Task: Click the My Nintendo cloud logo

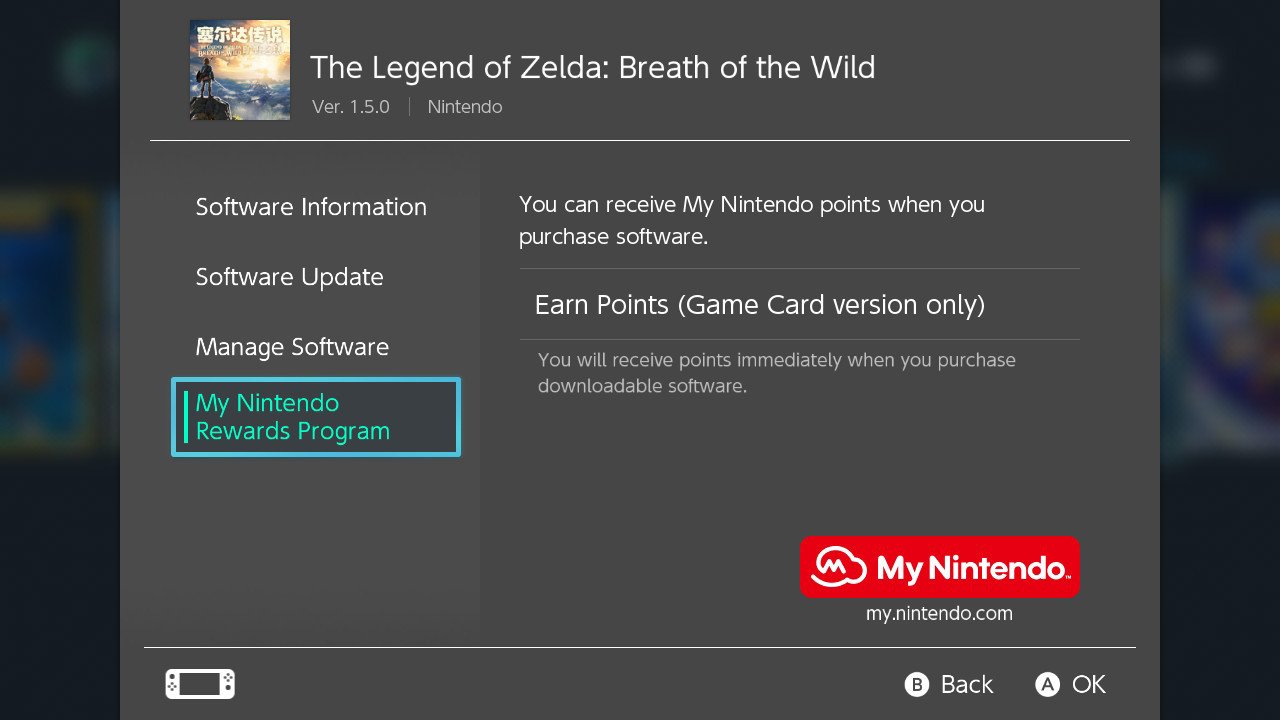Action: pos(836,567)
